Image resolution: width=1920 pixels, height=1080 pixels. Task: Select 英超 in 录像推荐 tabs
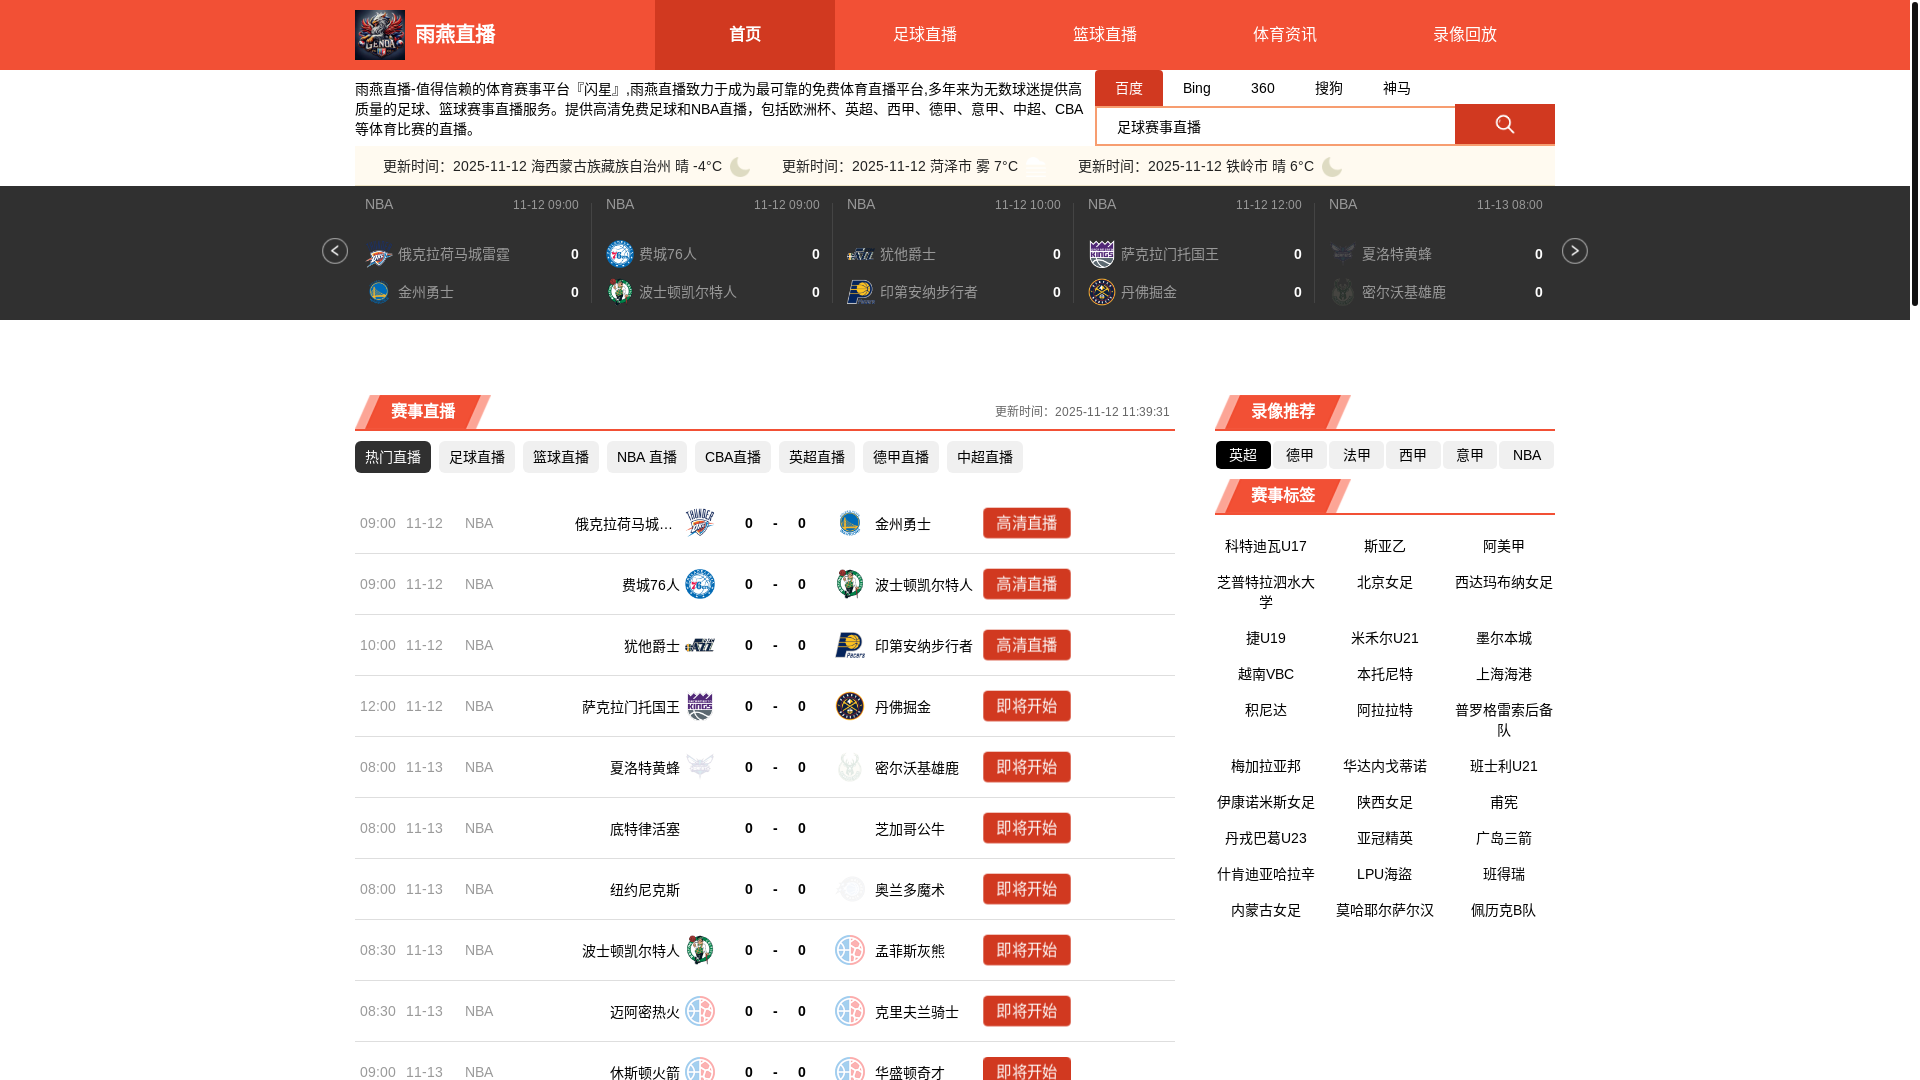click(x=1243, y=455)
